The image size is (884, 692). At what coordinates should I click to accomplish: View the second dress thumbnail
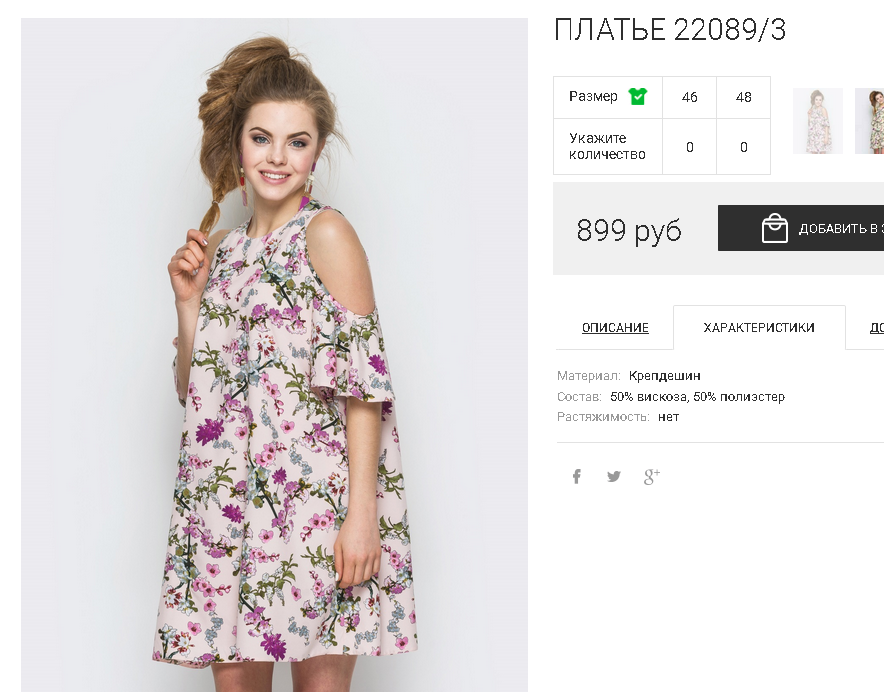coord(870,121)
